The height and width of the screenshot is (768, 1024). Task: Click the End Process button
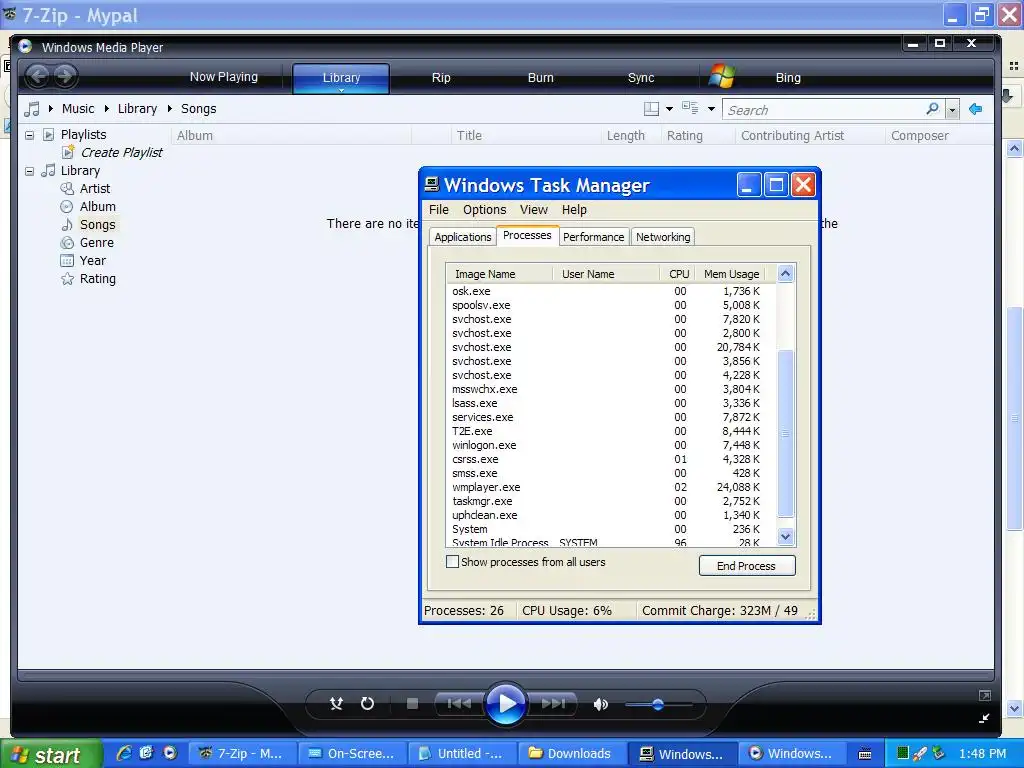pyautogui.click(x=747, y=566)
